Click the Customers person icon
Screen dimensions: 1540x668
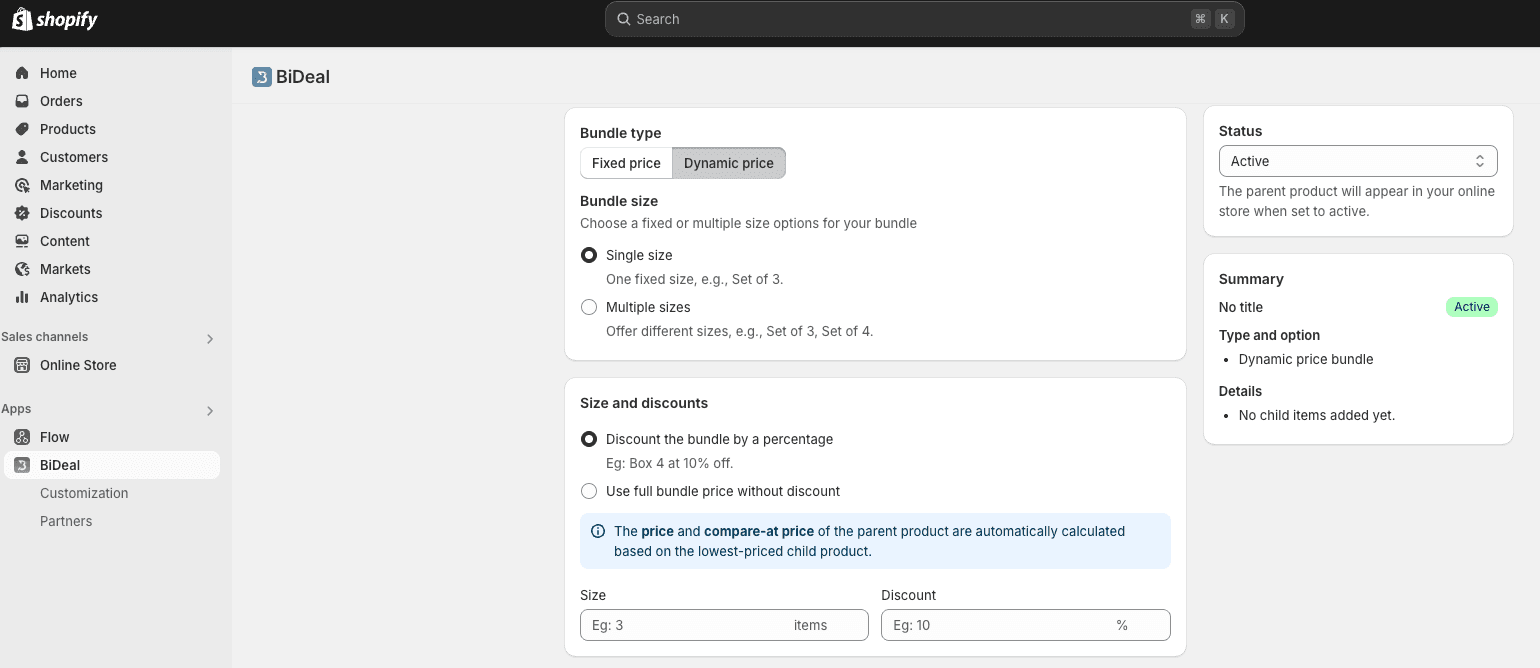tap(22, 157)
